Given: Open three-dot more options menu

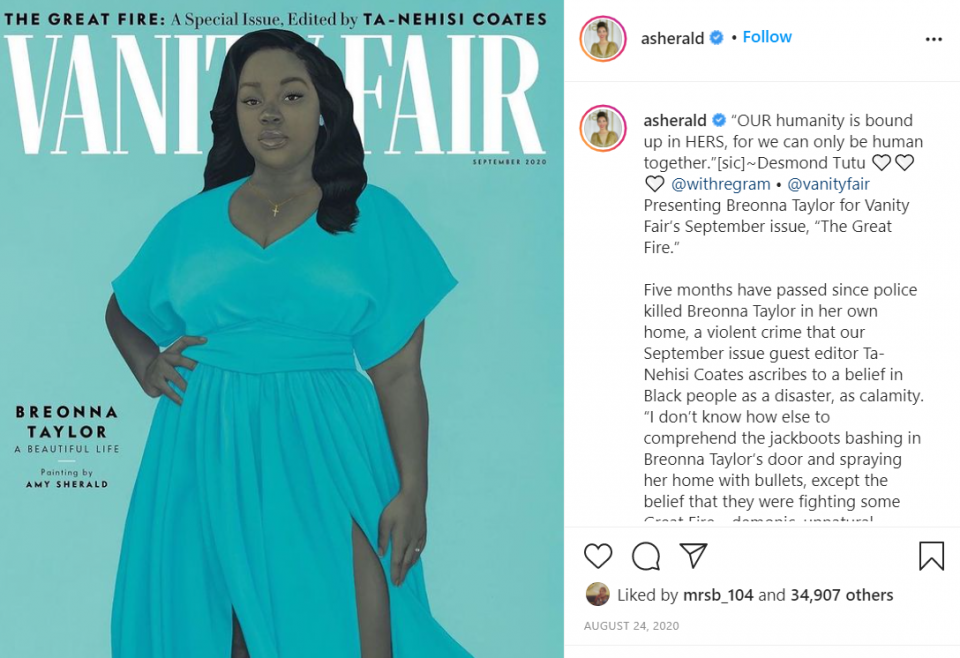Looking at the screenshot, I should tap(934, 39).
